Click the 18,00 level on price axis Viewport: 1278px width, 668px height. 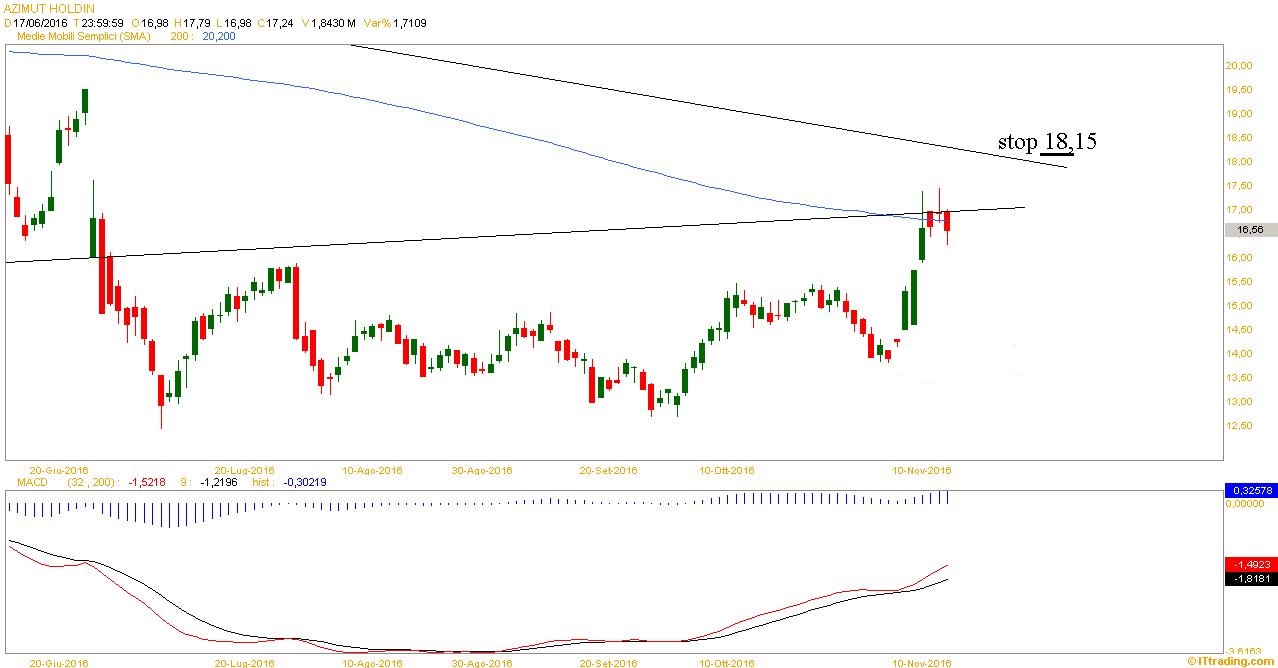coord(1238,162)
